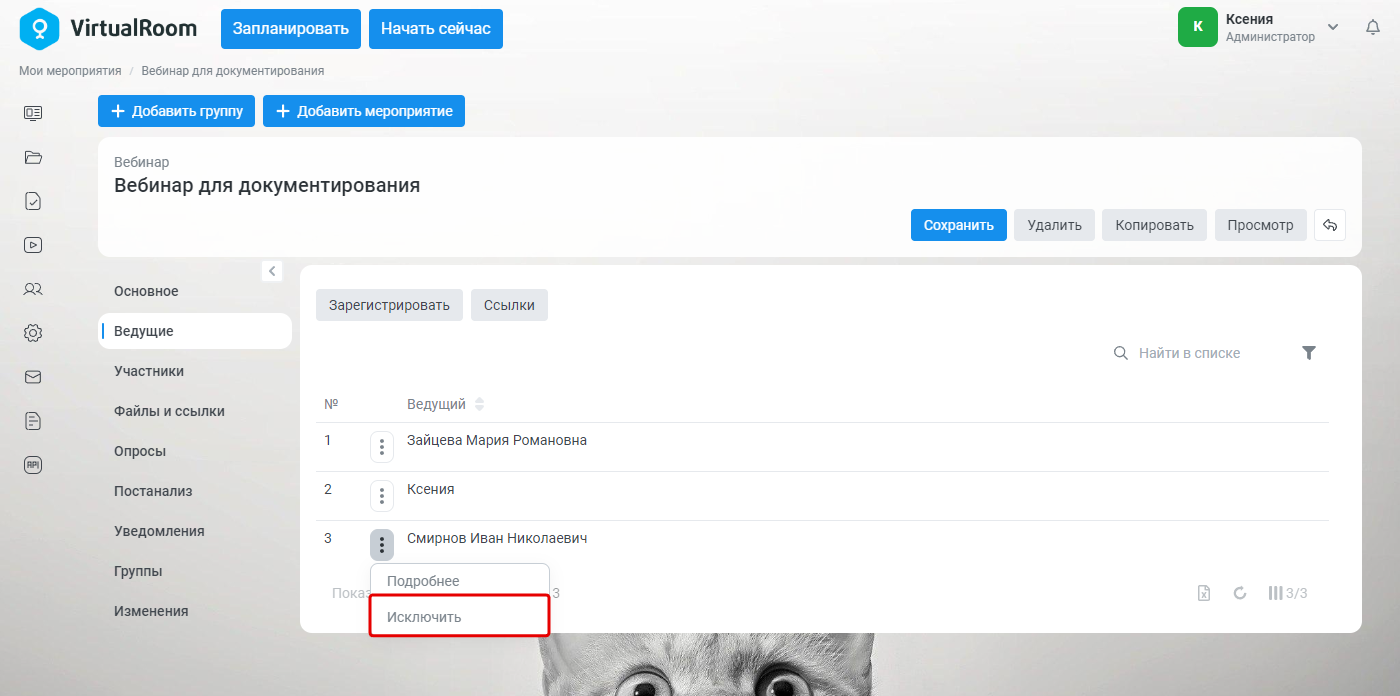Click the VirtualRoom logo
1400x696 pixels.
pos(108,28)
